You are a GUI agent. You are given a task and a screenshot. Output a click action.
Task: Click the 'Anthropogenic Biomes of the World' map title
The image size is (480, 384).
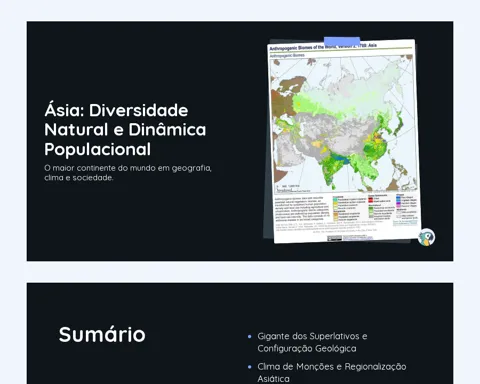323,47
